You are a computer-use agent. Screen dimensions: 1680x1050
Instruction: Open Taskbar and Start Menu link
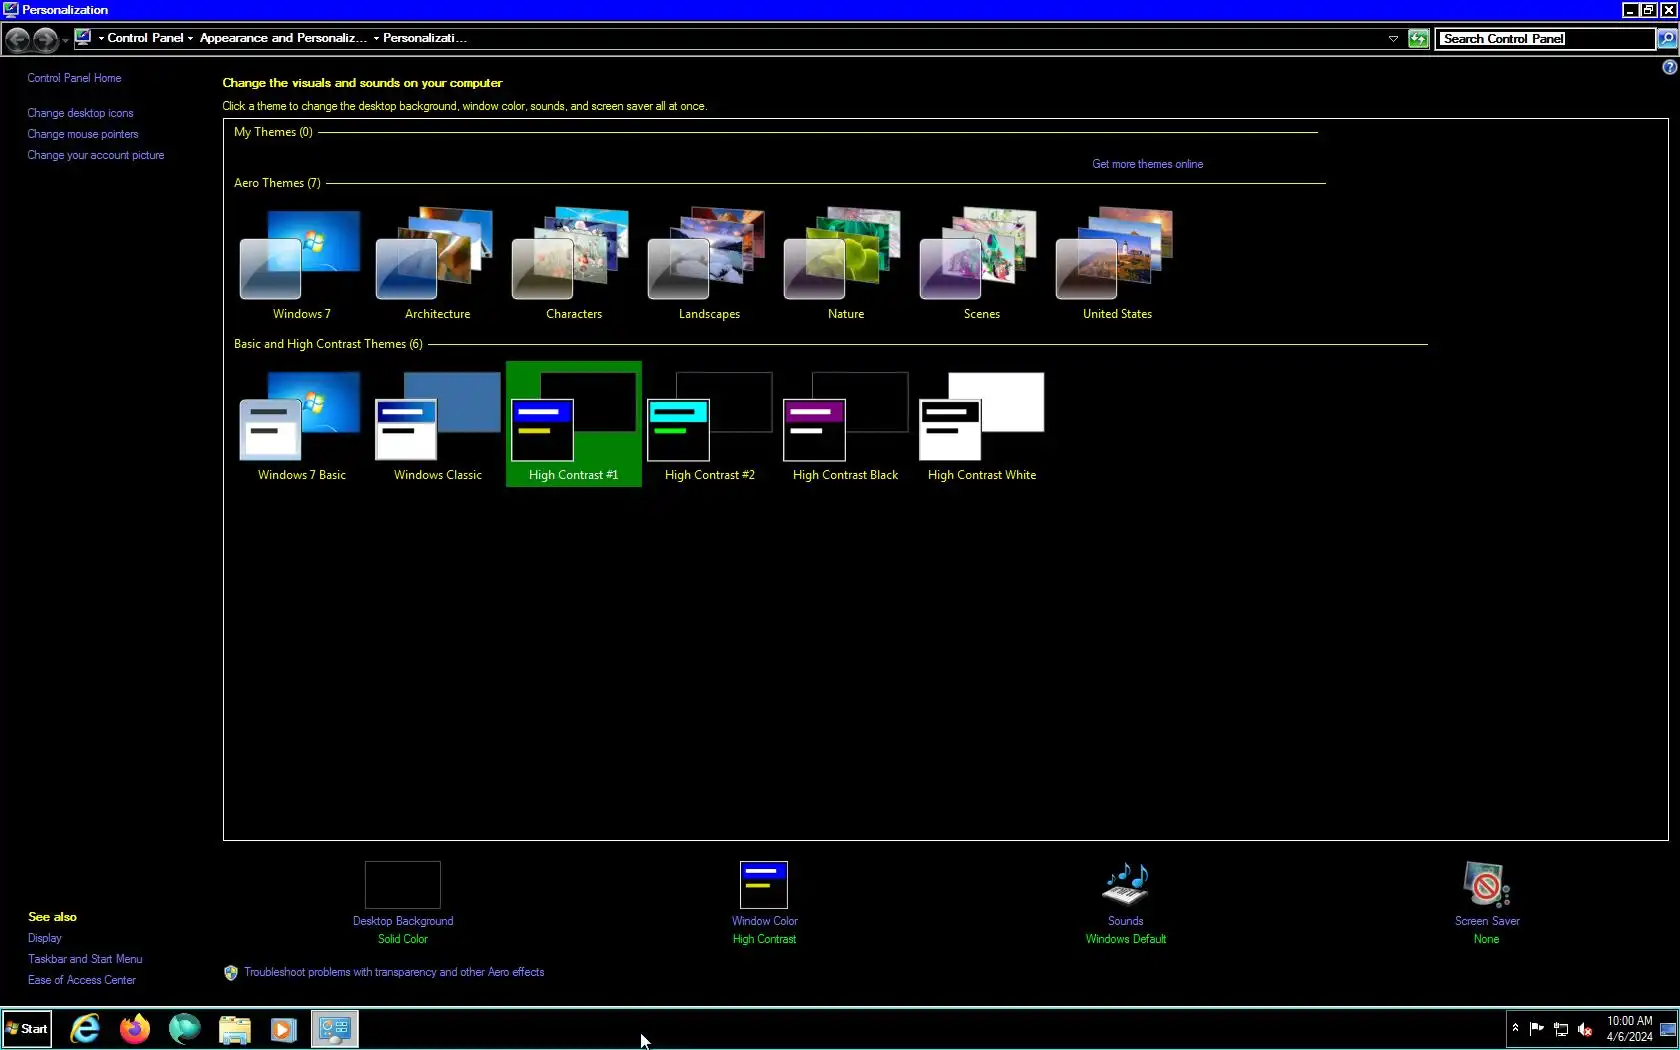tap(85, 959)
